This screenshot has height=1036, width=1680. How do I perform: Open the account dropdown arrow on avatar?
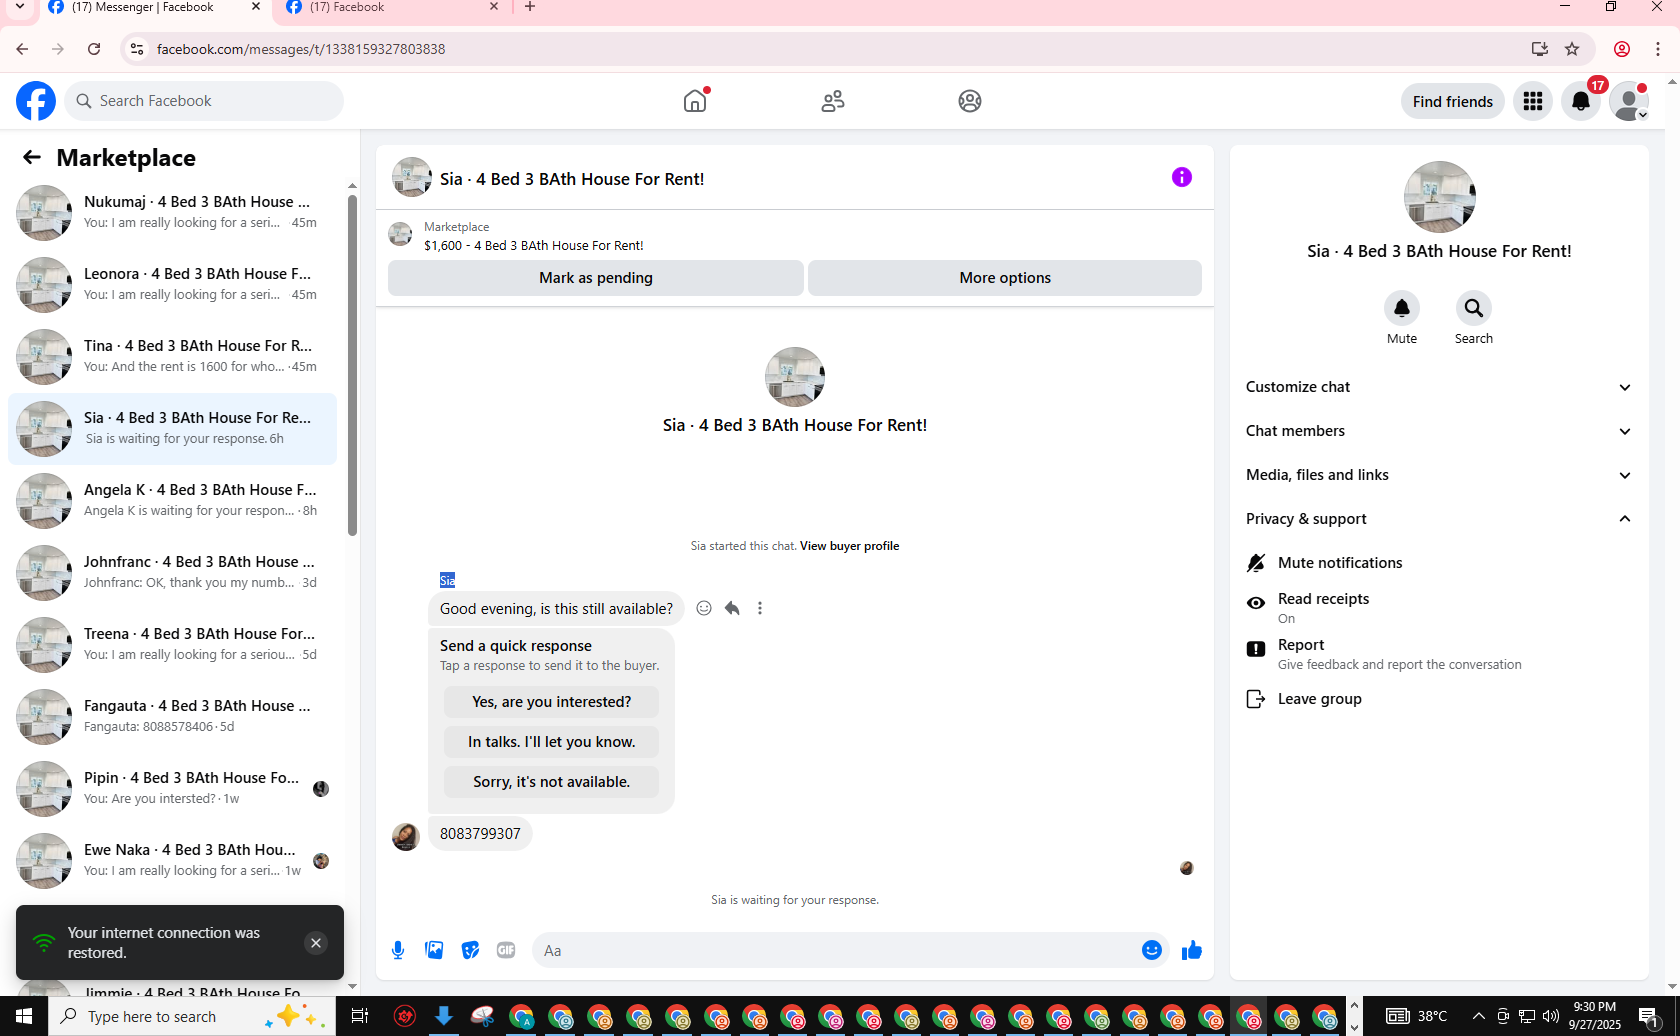click(x=1642, y=115)
